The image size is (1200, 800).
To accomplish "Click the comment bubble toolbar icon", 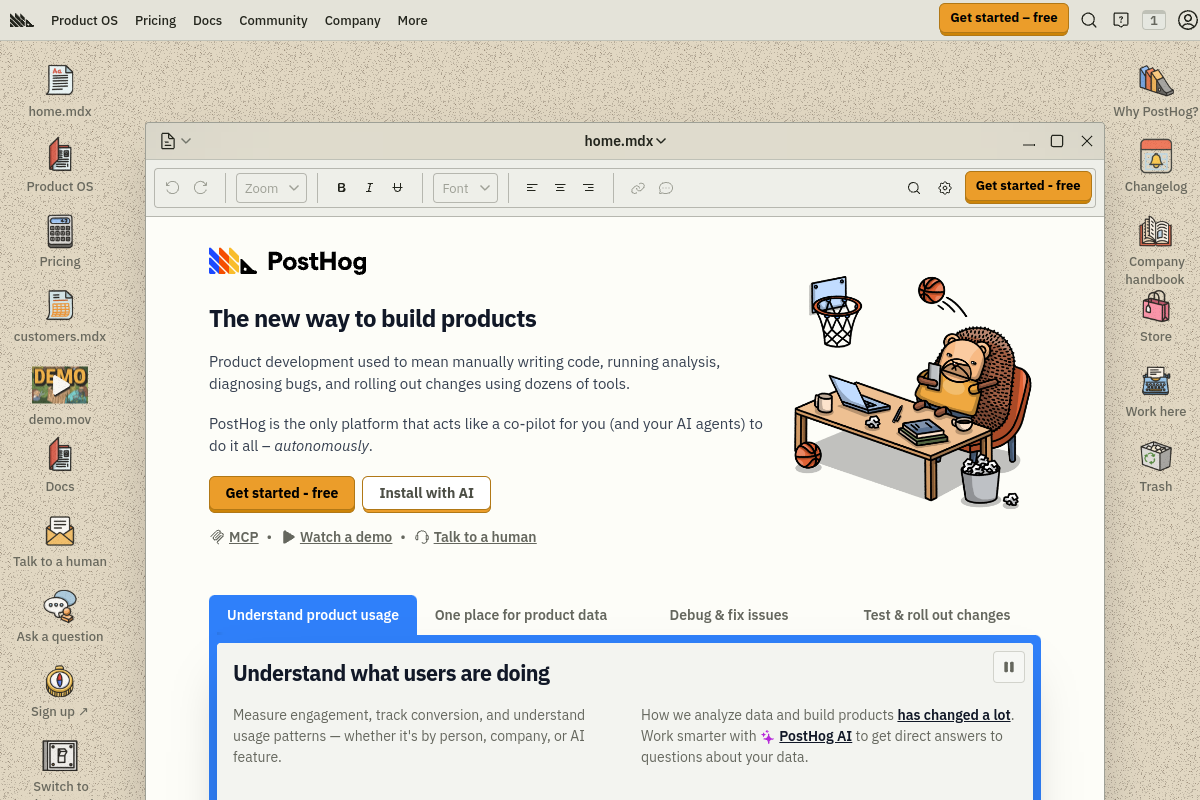I will [666, 188].
